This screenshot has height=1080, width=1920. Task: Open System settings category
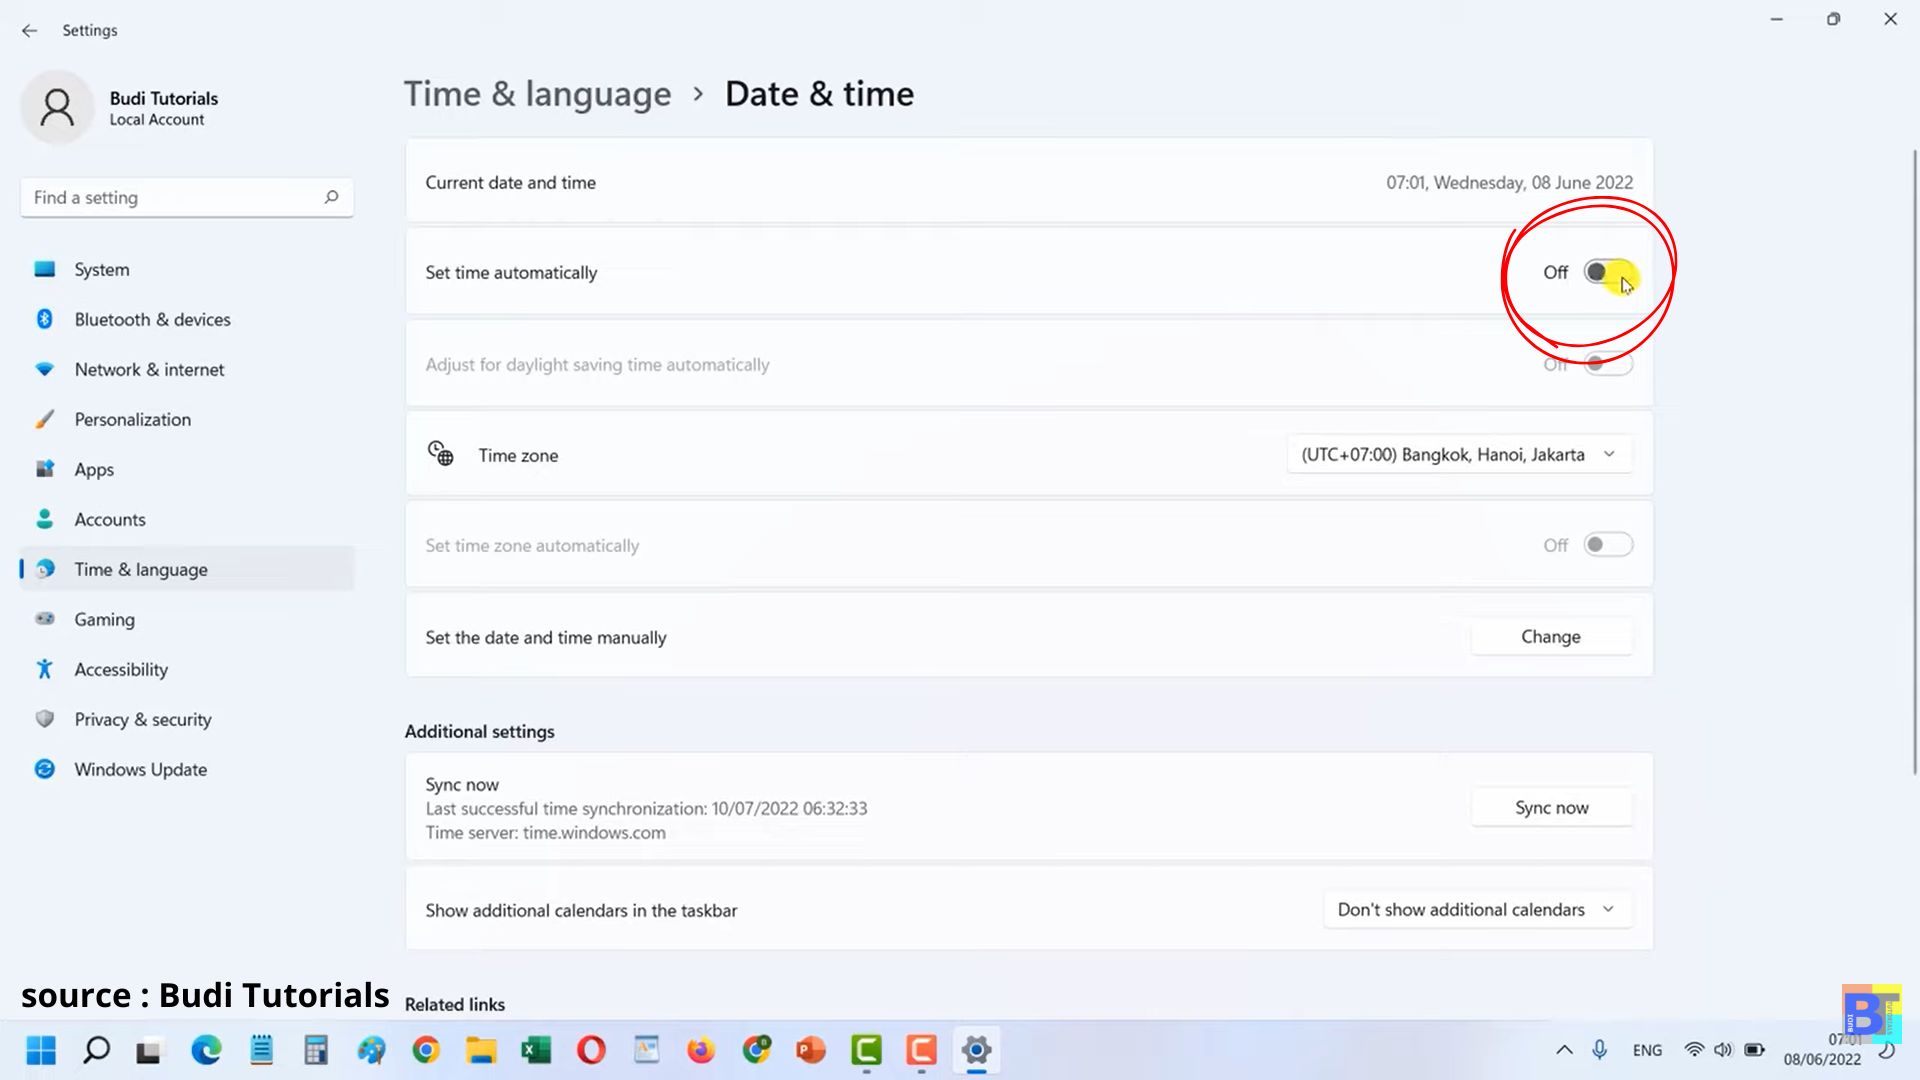tap(186, 269)
